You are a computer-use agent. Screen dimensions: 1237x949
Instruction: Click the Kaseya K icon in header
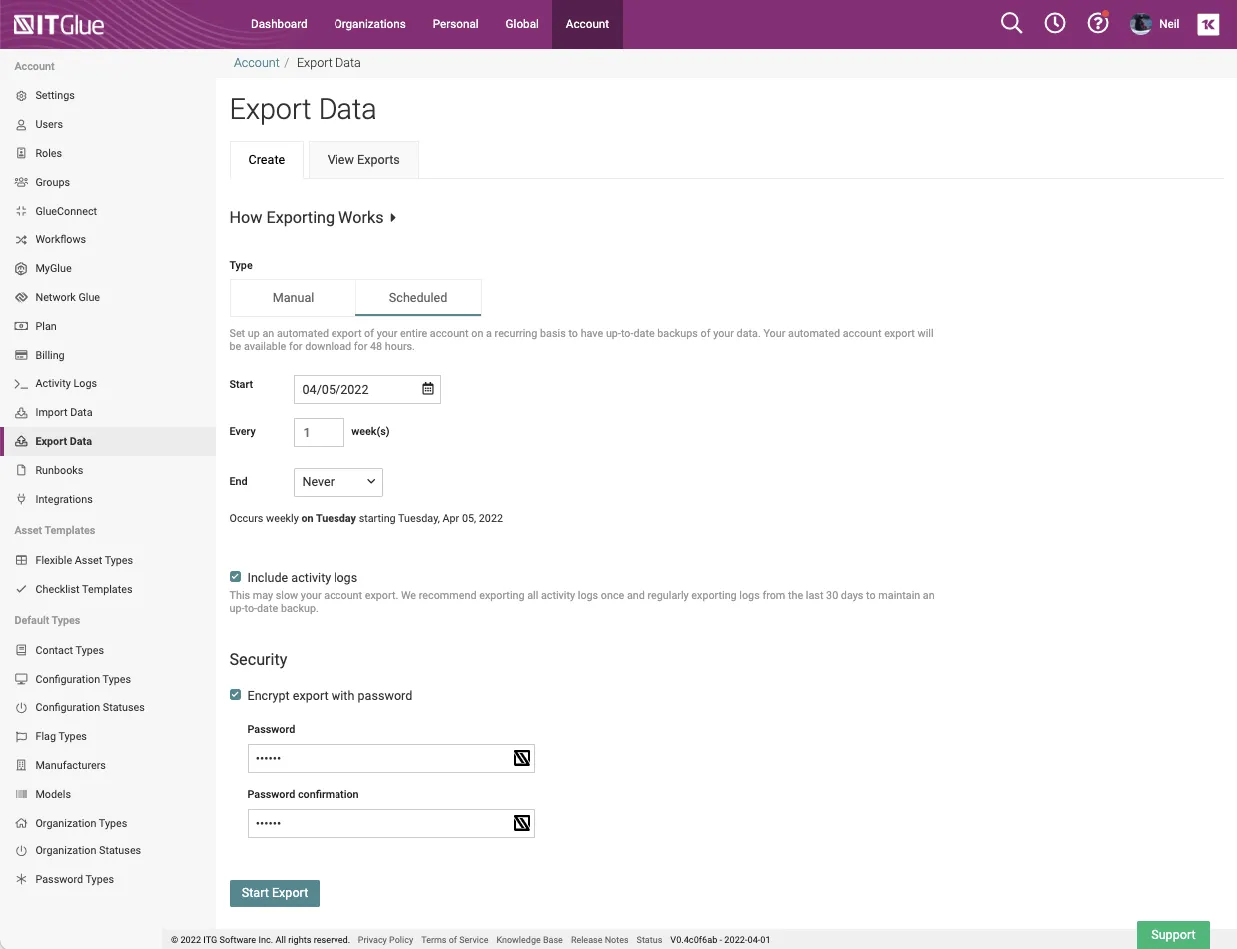(1208, 25)
